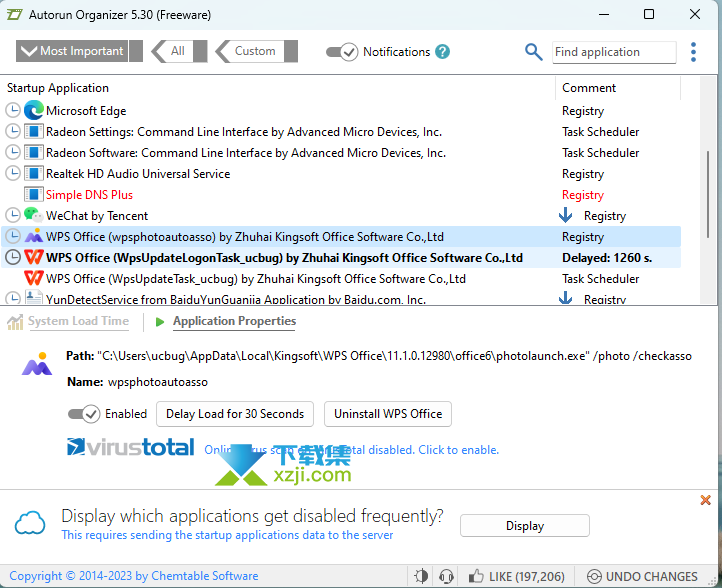Click the Autorun Organizer title bar logo

click(x=14, y=15)
